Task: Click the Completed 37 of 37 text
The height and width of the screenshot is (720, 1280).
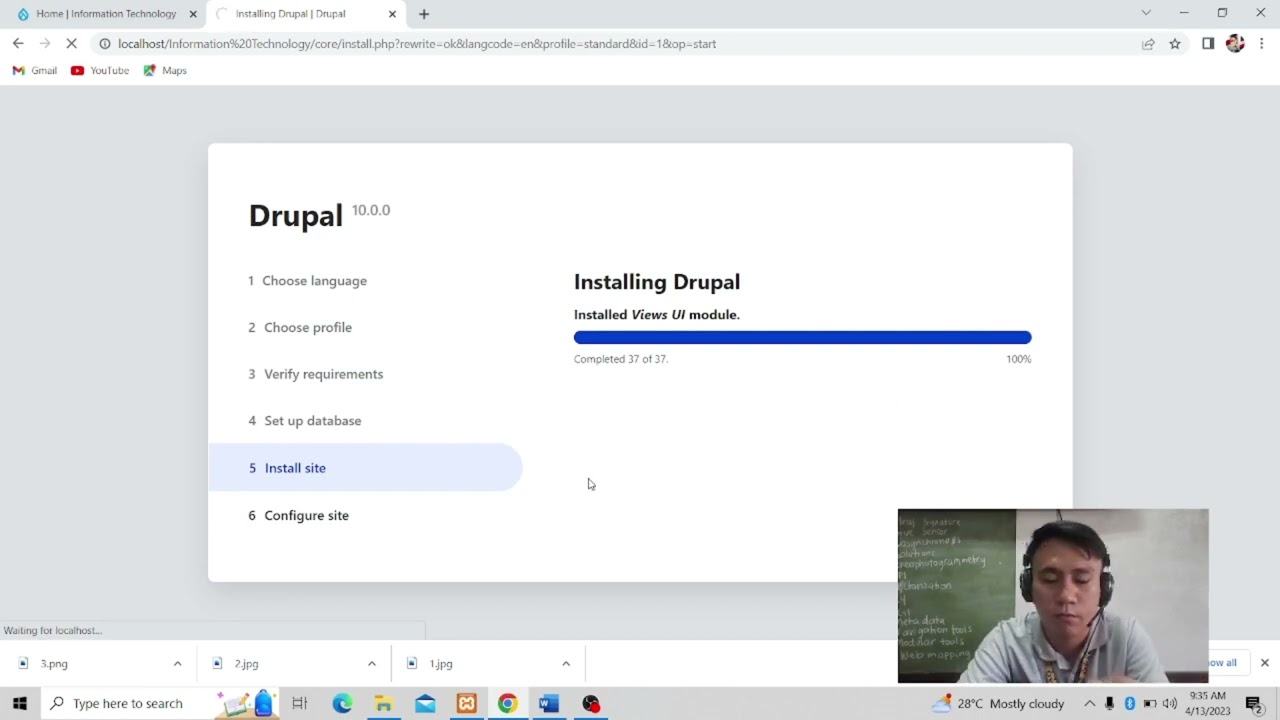Action: (x=621, y=359)
